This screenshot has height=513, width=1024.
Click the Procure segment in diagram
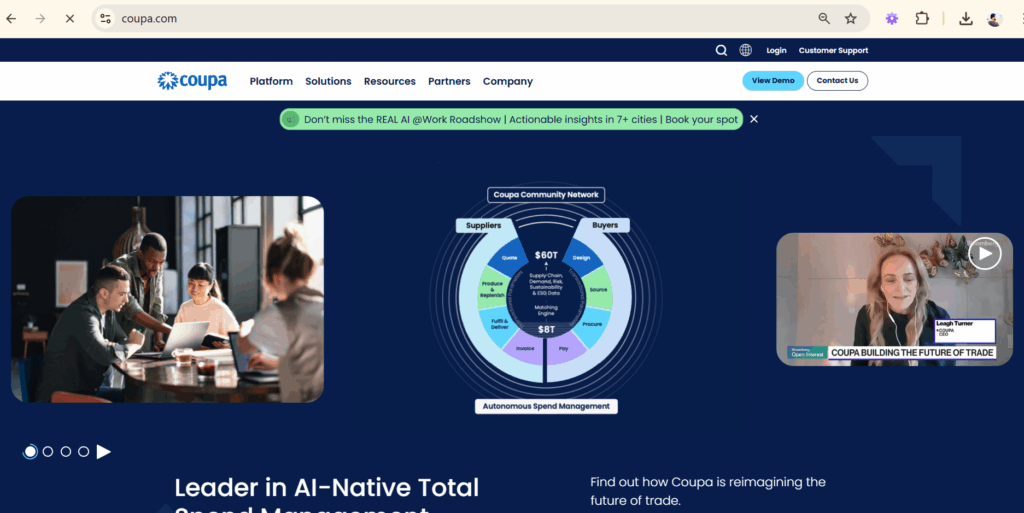pos(592,324)
